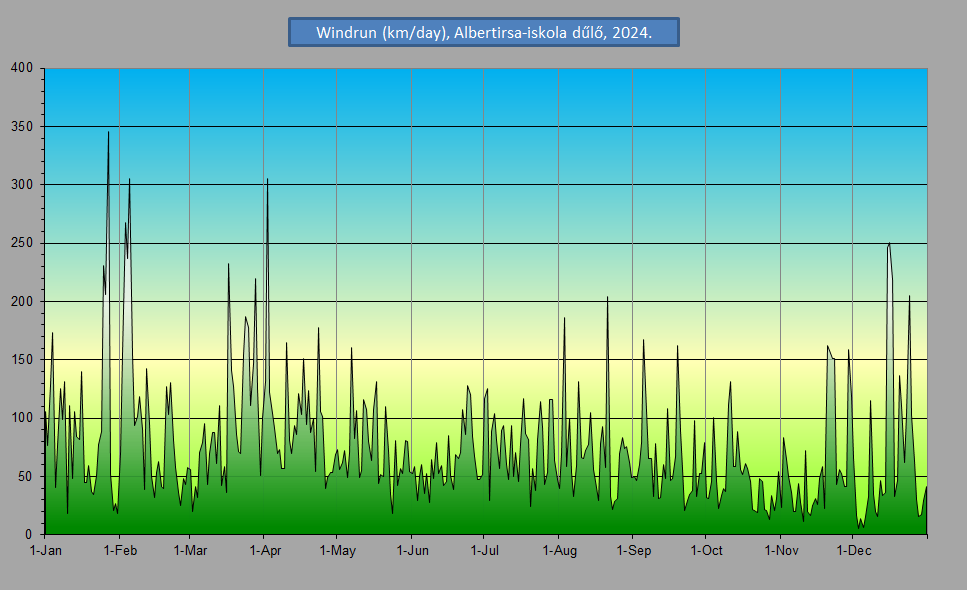Select the 1-Mar date axis label
Image resolution: width=967 pixels, height=590 pixels.
[189, 550]
